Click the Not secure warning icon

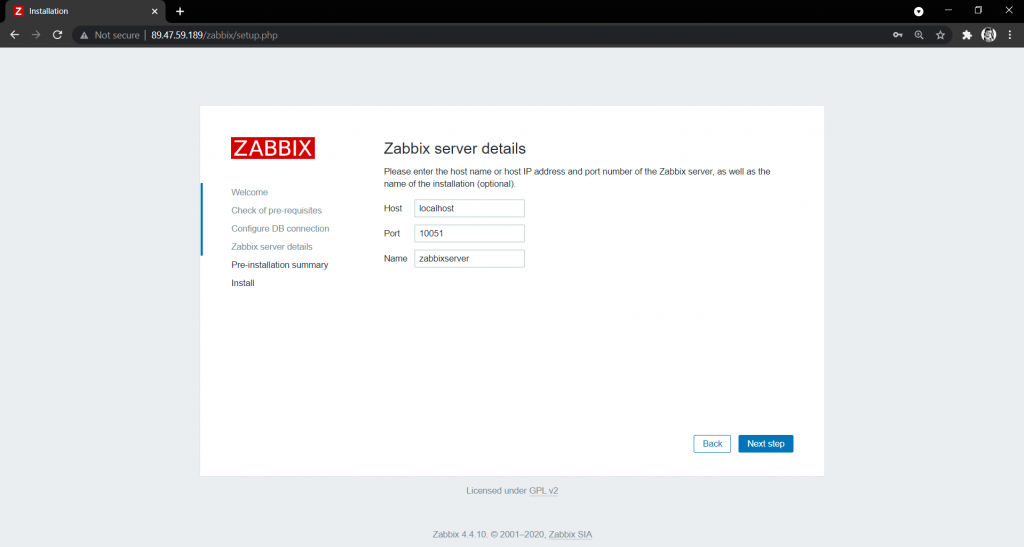pyautogui.click(x=84, y=35)
